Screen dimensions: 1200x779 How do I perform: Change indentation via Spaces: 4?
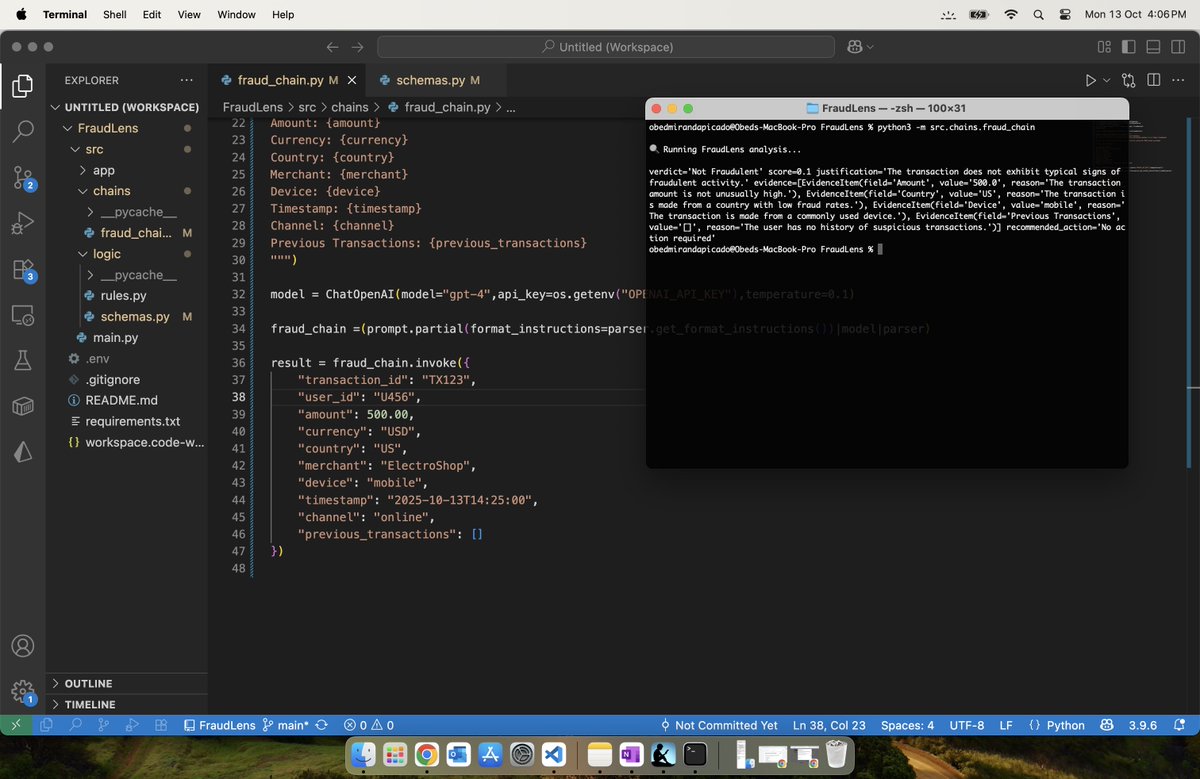pos(907,725)
